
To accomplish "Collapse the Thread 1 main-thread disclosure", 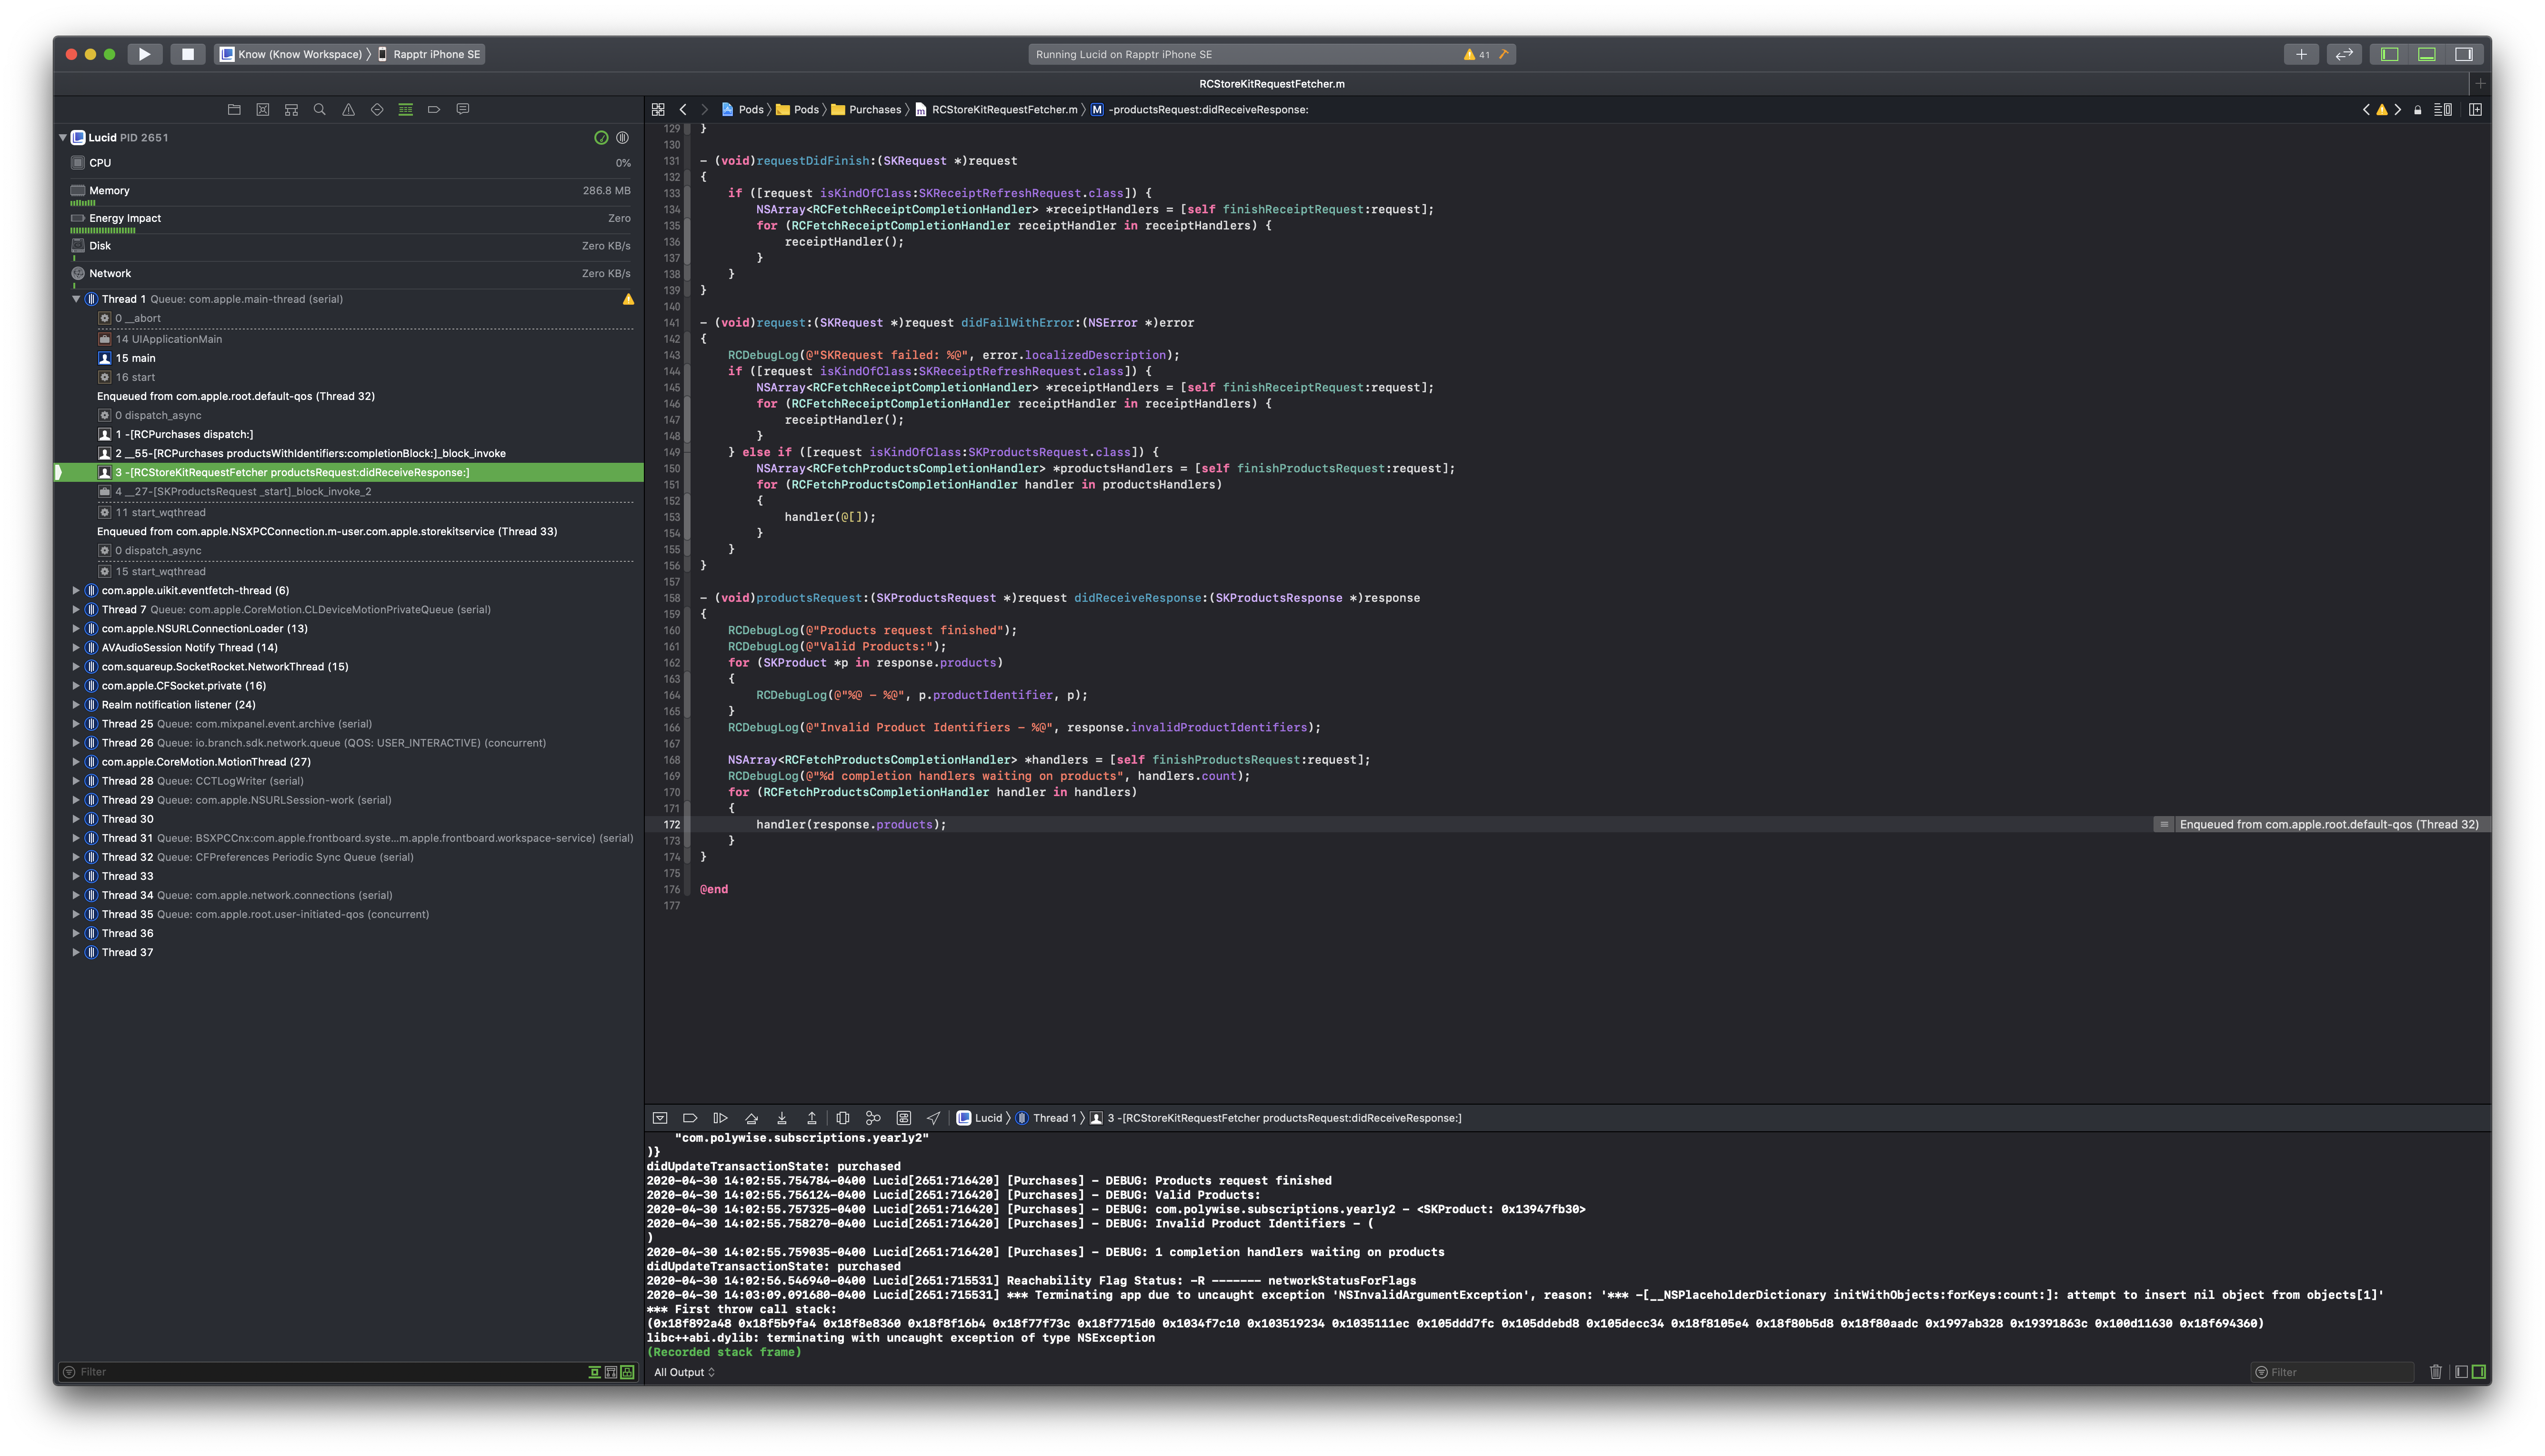I will [x=76, y=299].
